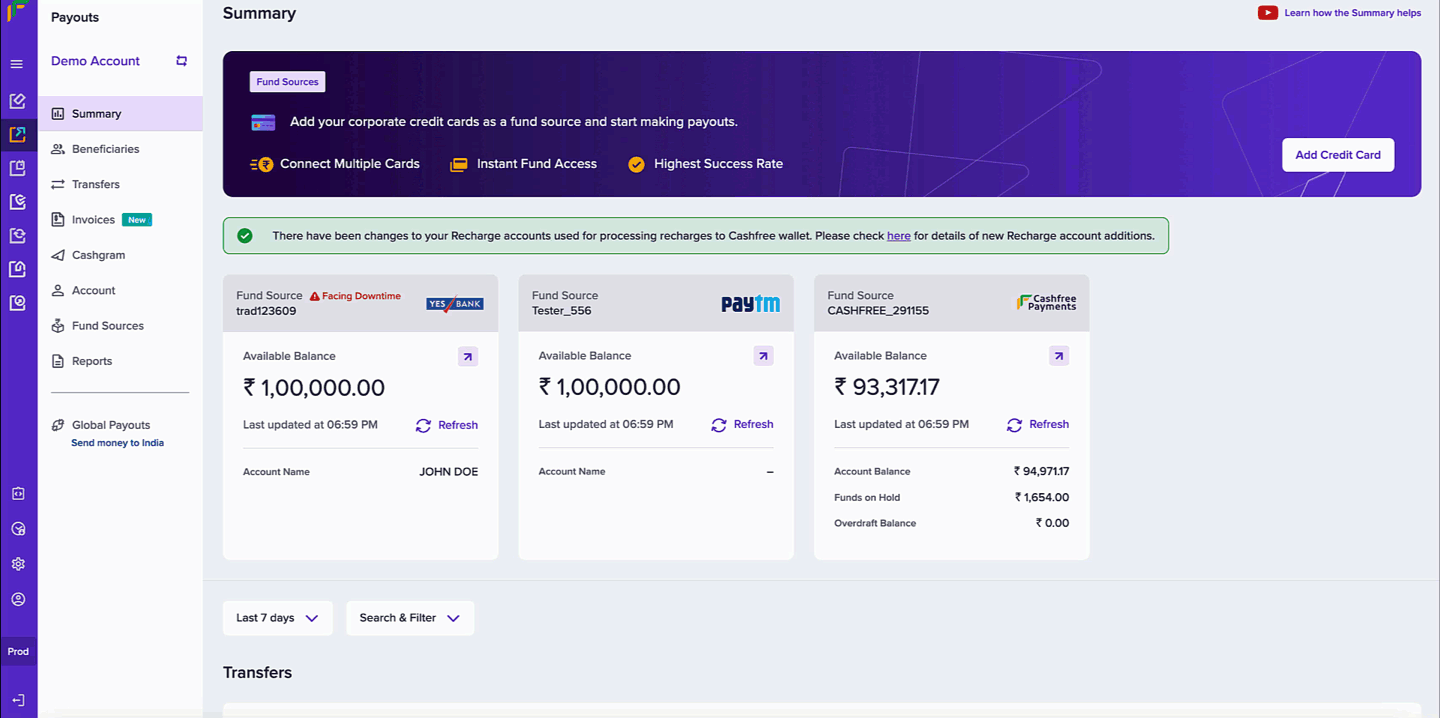
Task: Open the user profile icon
Action: tap(18, 600)
